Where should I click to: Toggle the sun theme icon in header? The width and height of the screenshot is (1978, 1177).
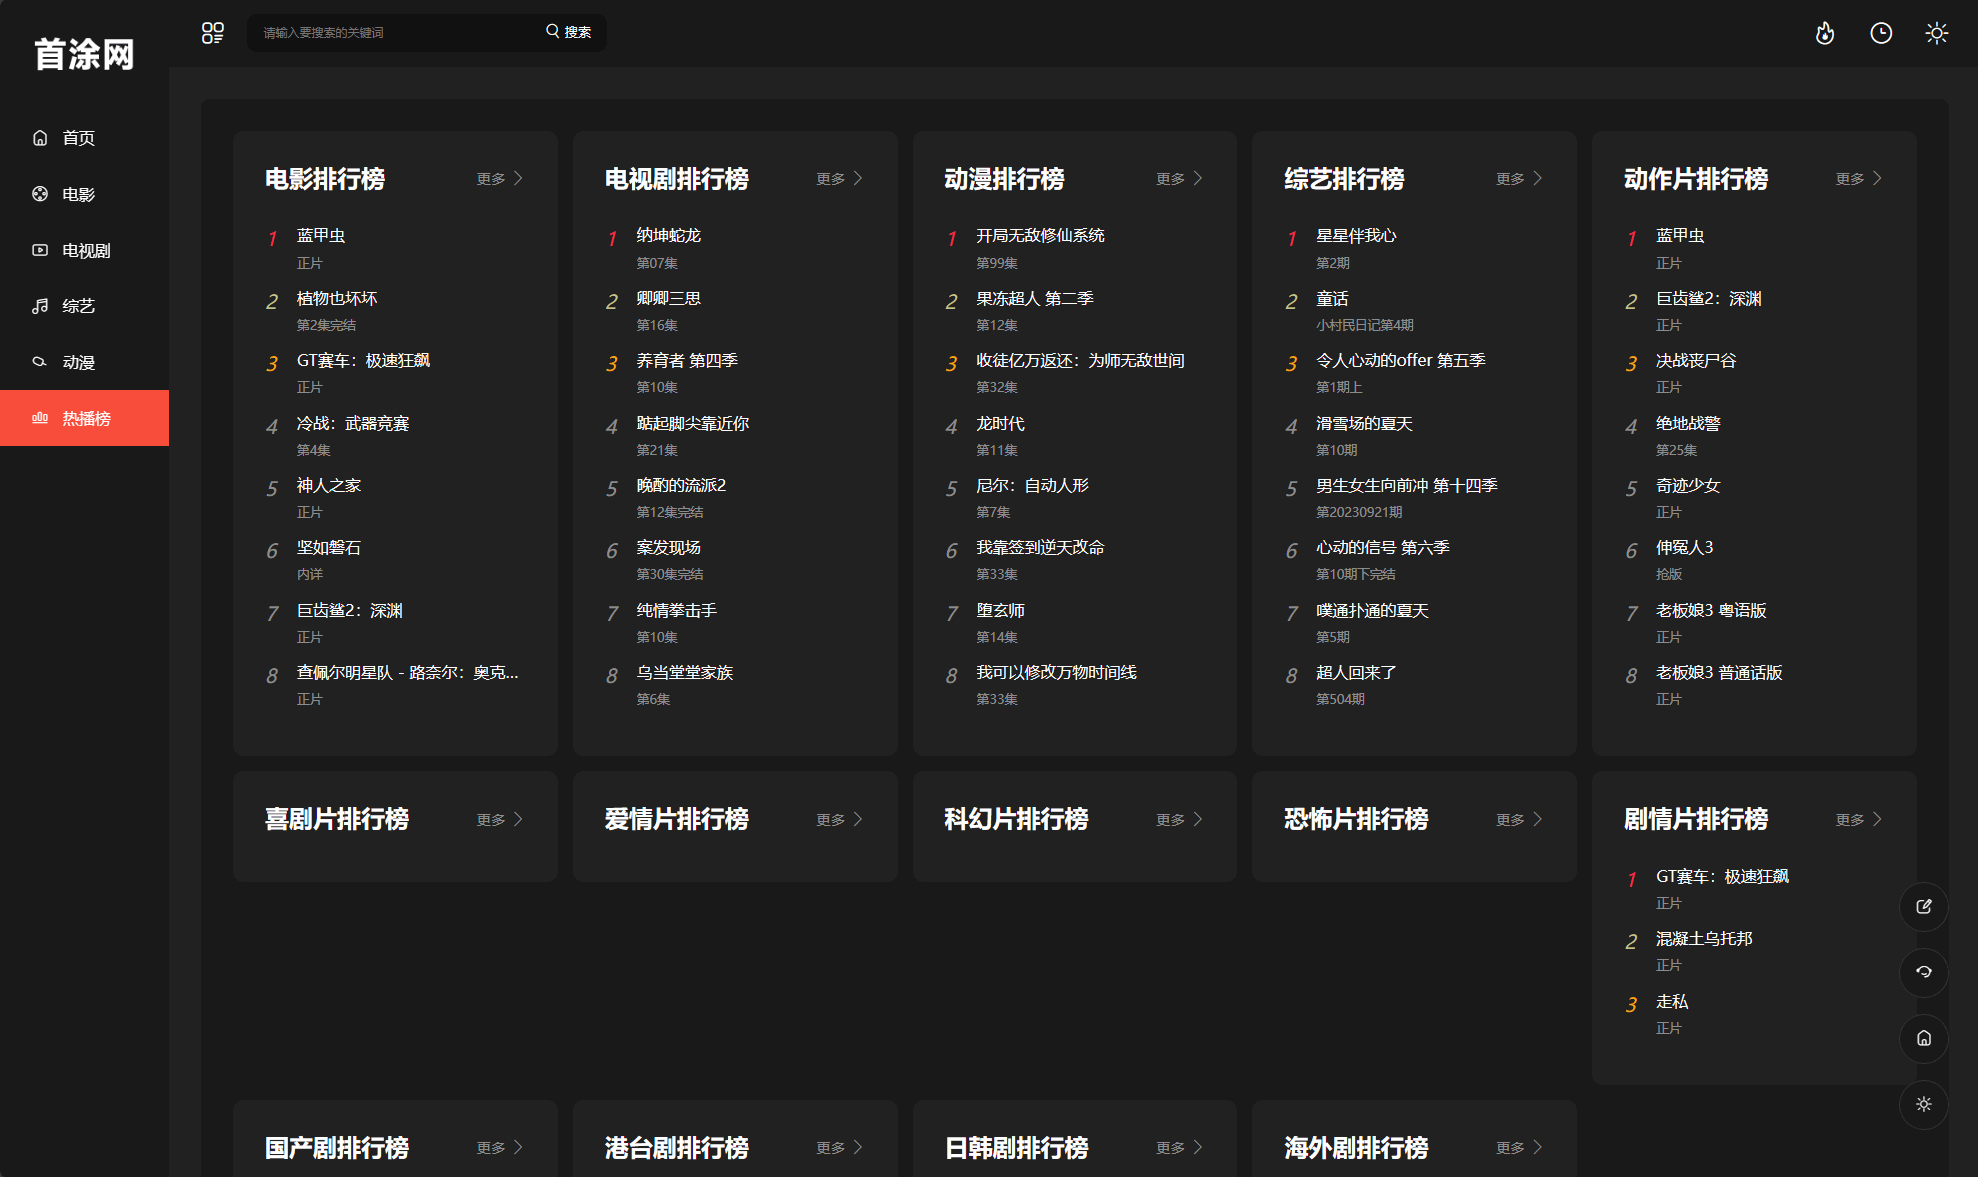(x=1937, y=33)
